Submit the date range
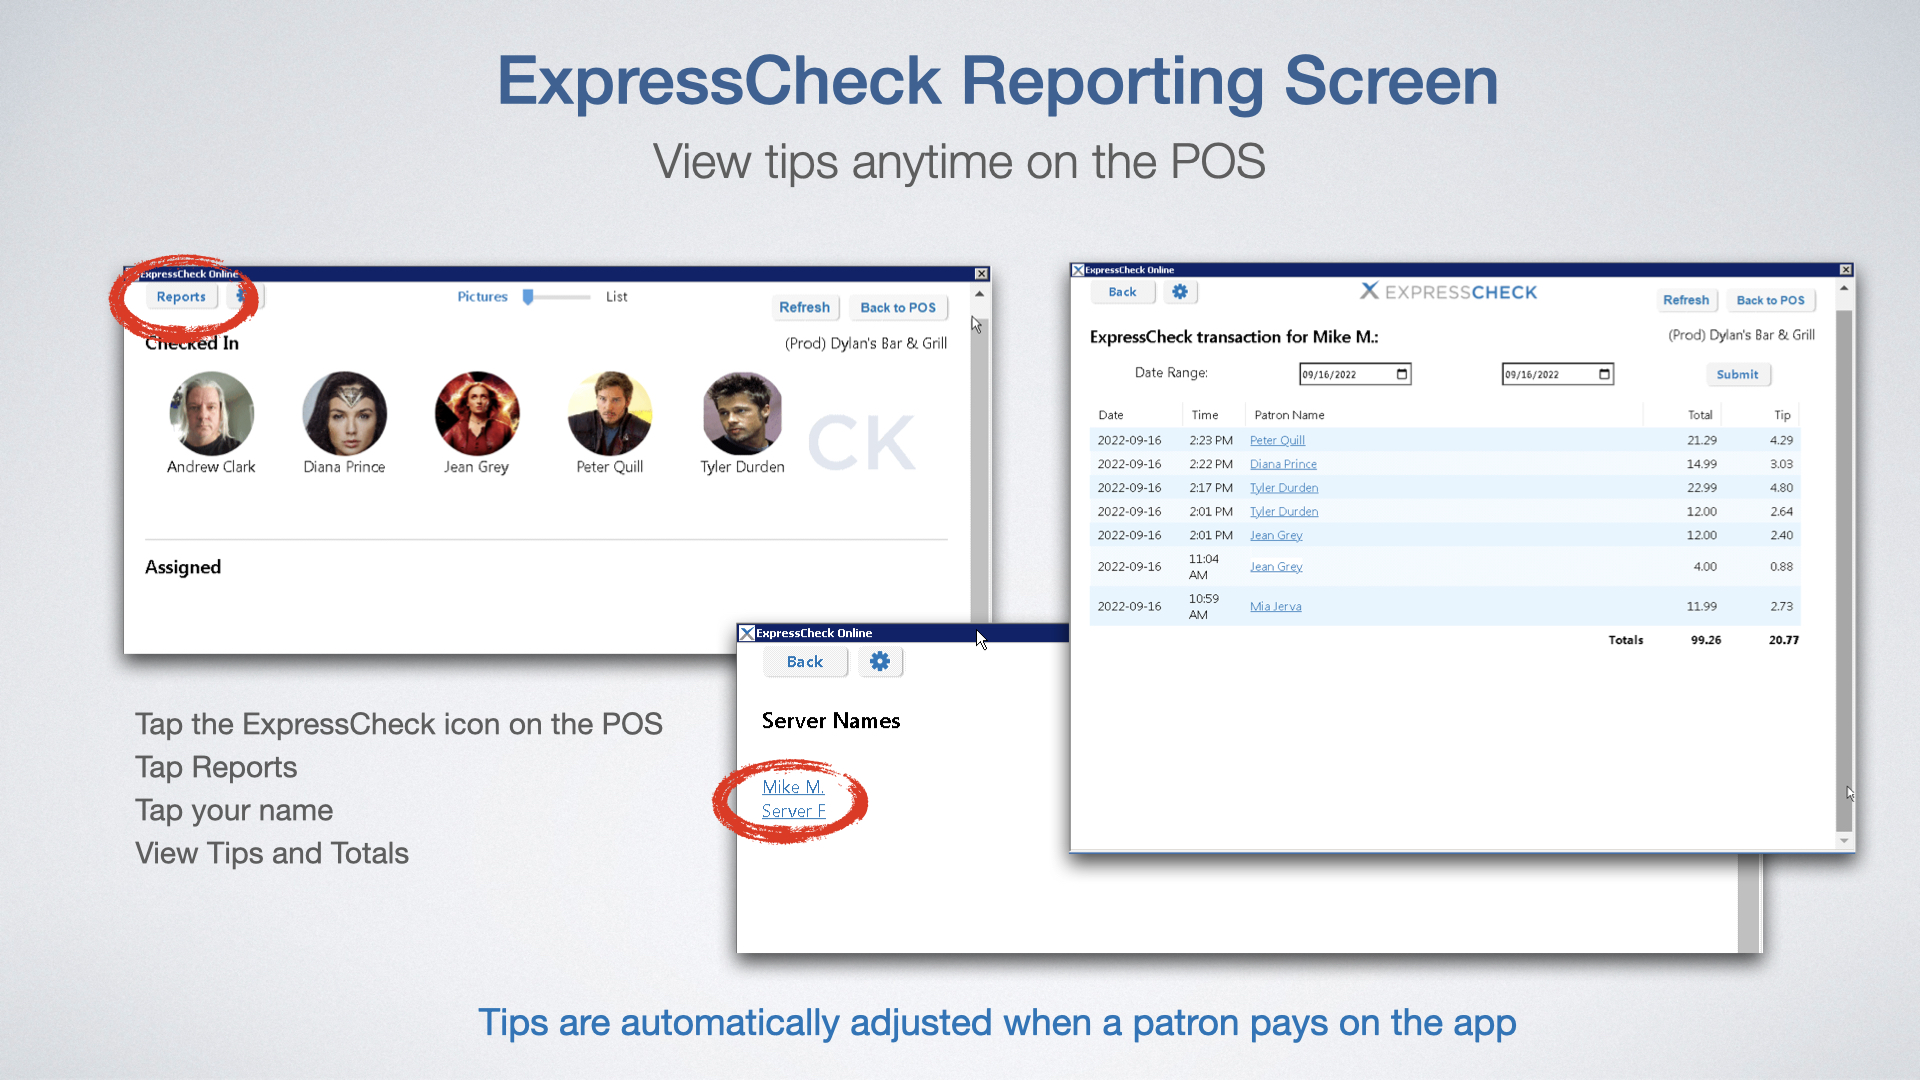The height and width of the screenshot is (1080, 1920). click(x=1737, y=374)
